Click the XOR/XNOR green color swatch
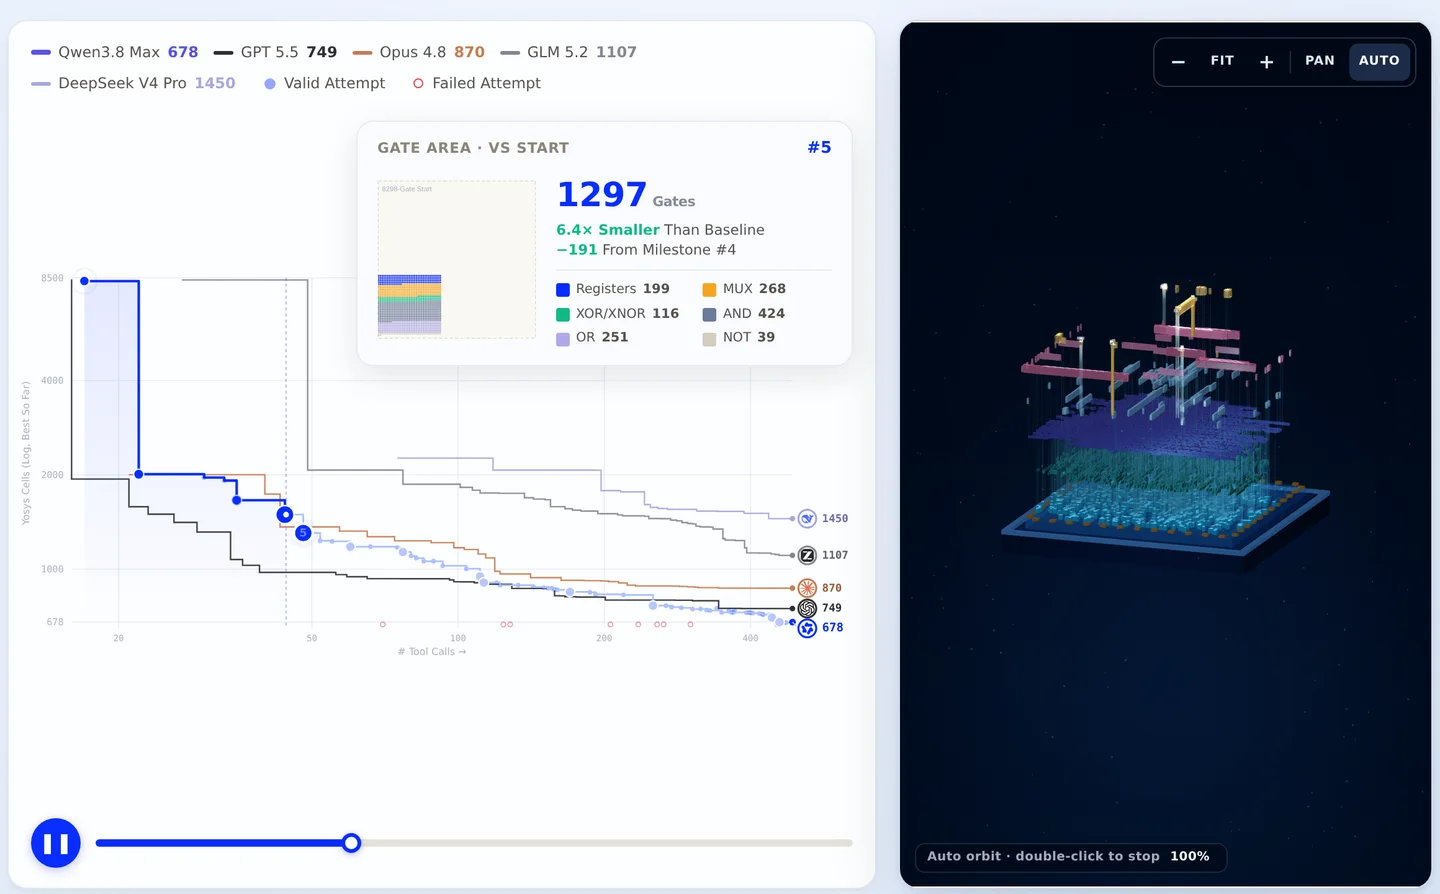Viewport: 1440px width, 894px height. point(563,314)
